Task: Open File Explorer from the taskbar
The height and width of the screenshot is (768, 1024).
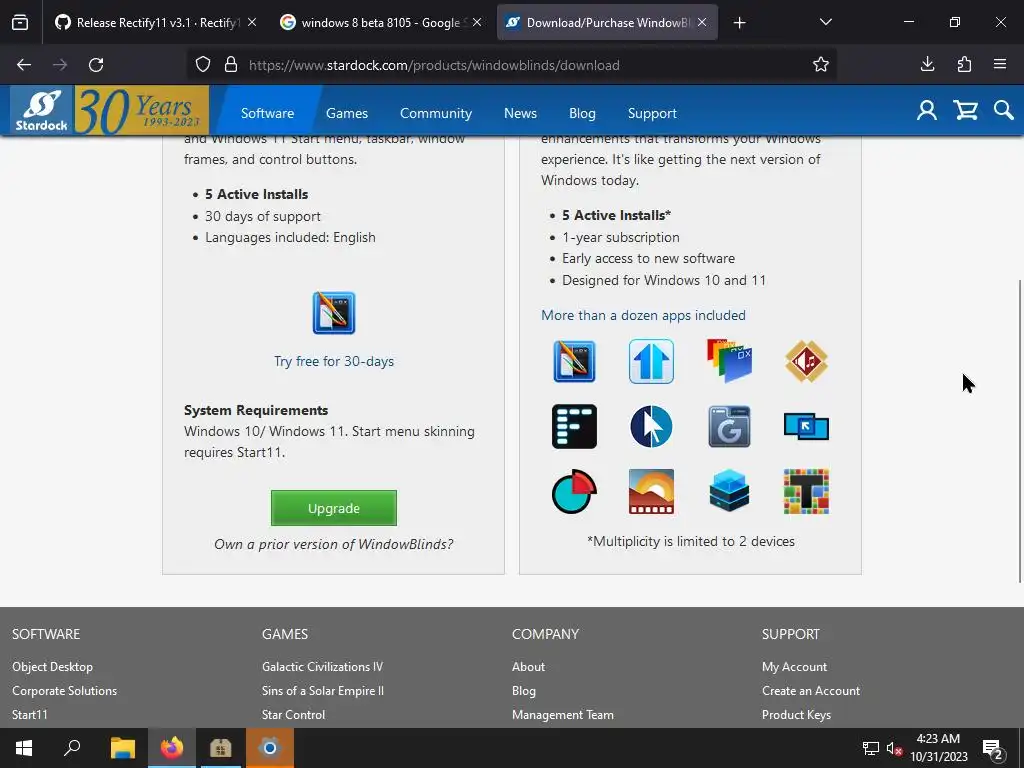Action: click(122, 748)
